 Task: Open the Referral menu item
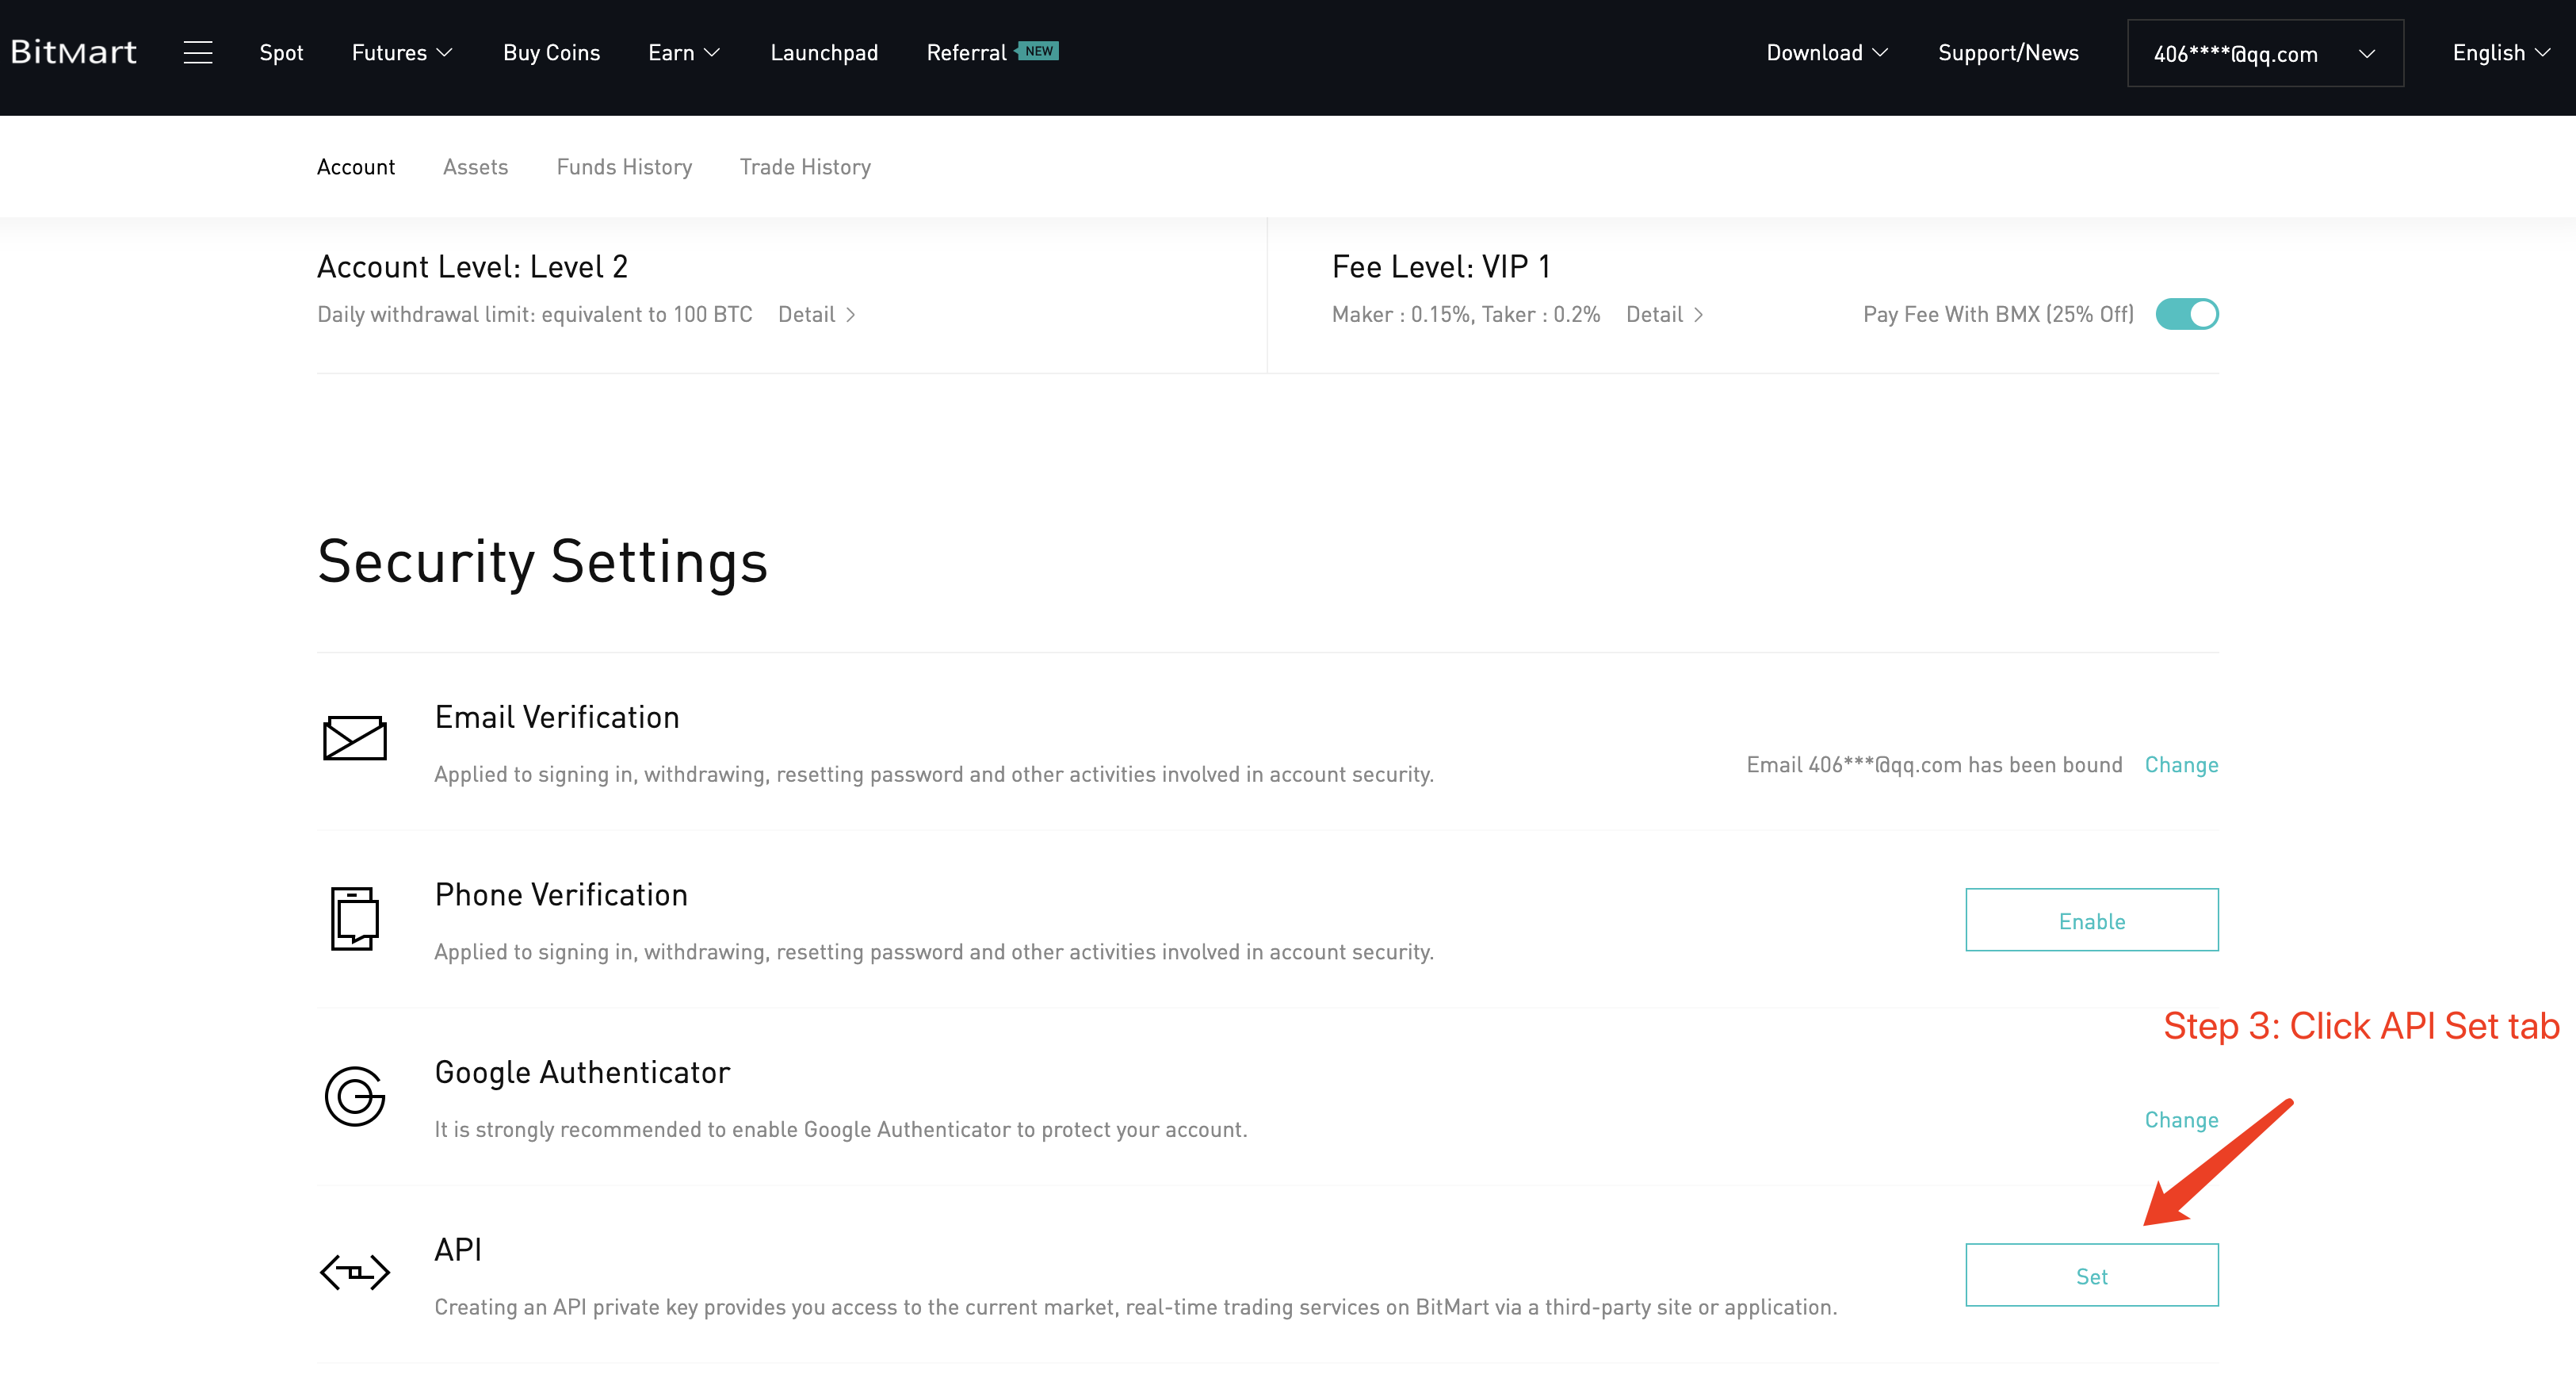pyautogui.click(x=966, y=52)
